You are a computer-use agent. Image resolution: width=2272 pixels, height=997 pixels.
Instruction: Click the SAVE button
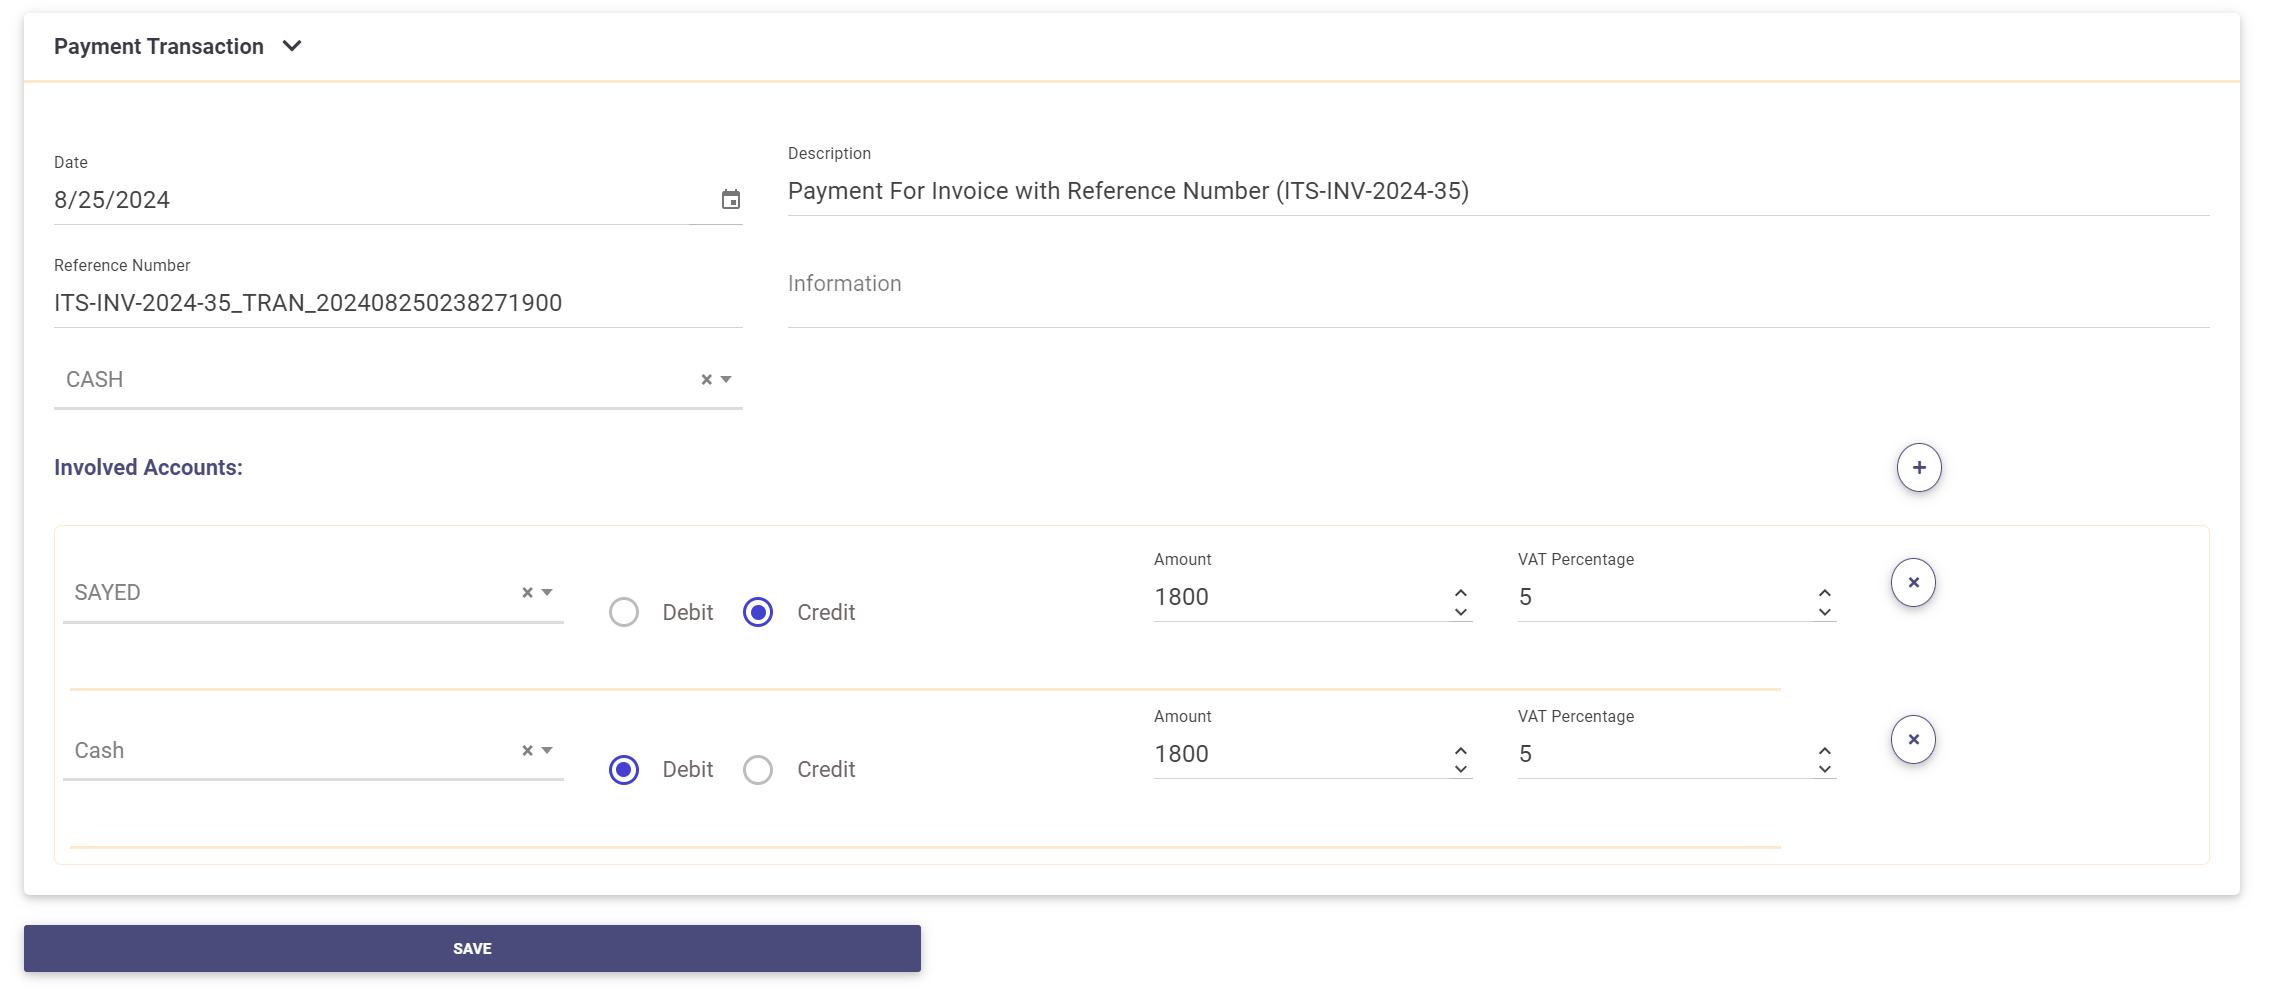[472, 948]
